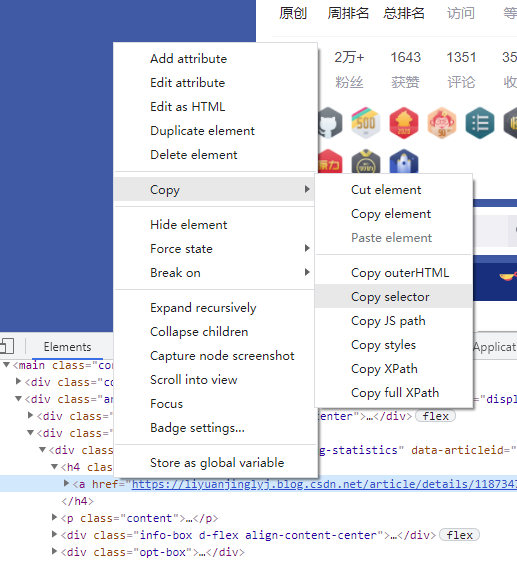The width and height of the screenshot is (517, 561).
Task: Open the Break on submenu
Action: 214,273
